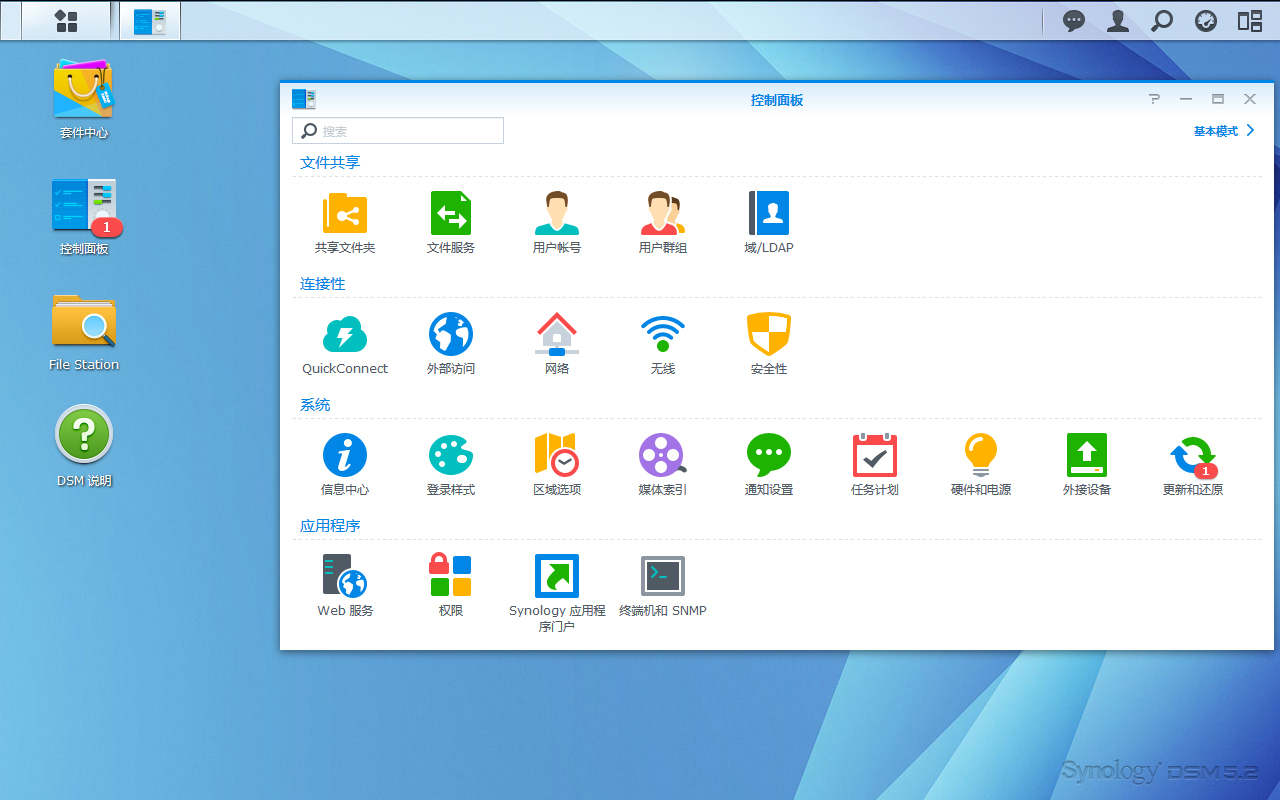Screen dimensions: 1280x800
Task: Open the 安全性 security shield icon
Action: [769, 334]
